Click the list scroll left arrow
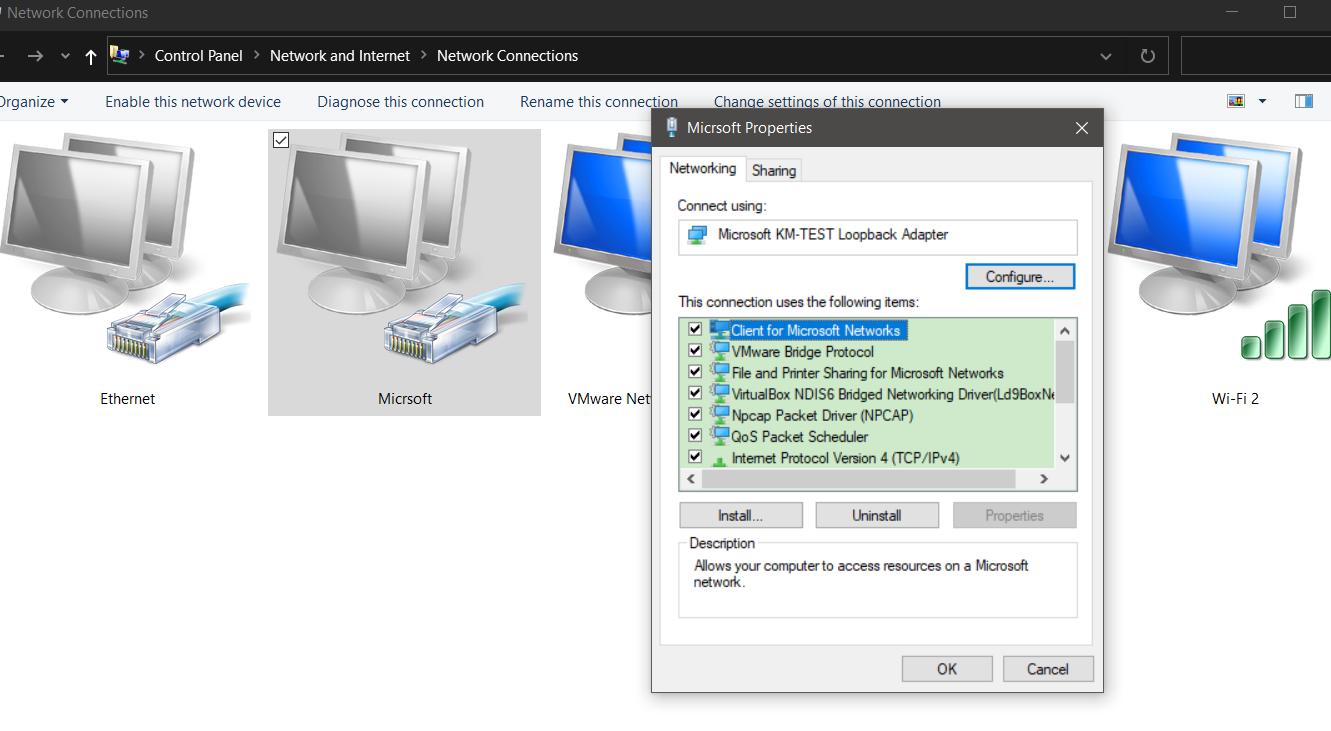 pyautogui.click(x=690, y=479)
